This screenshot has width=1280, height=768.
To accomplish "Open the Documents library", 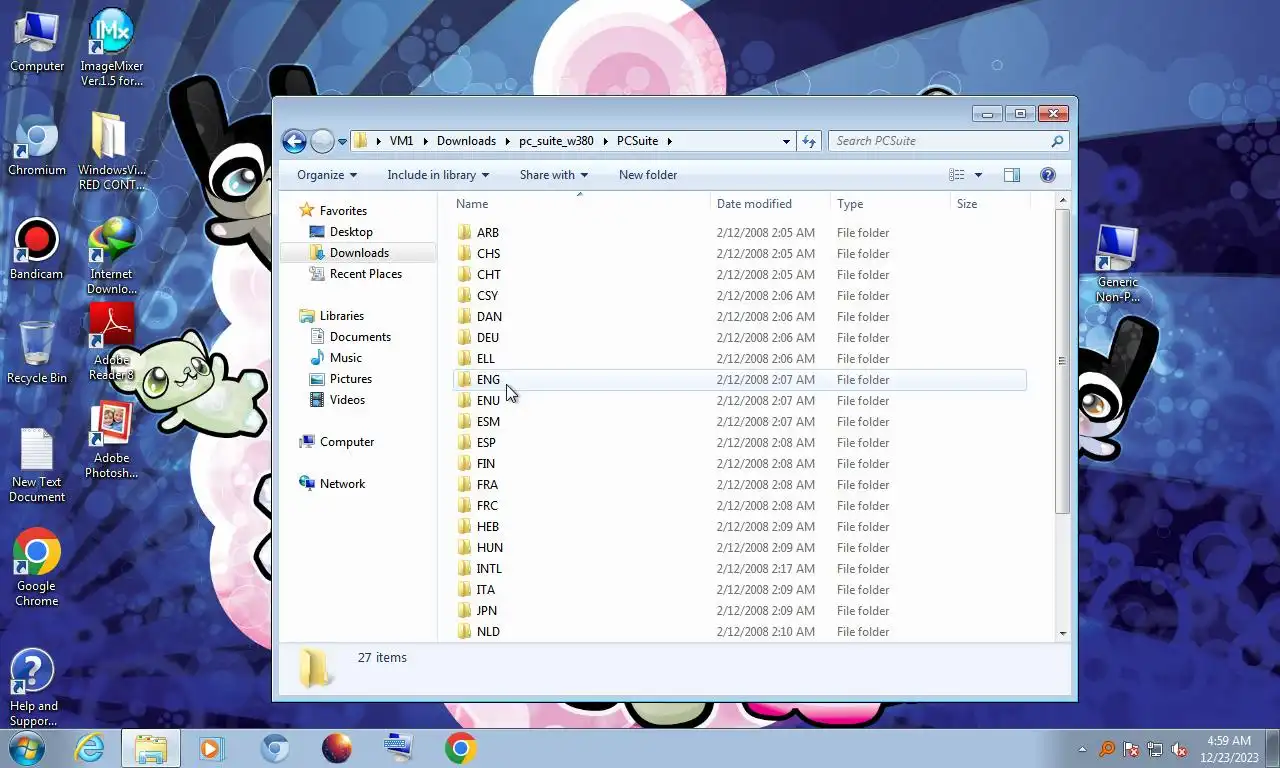I will 360,337.
